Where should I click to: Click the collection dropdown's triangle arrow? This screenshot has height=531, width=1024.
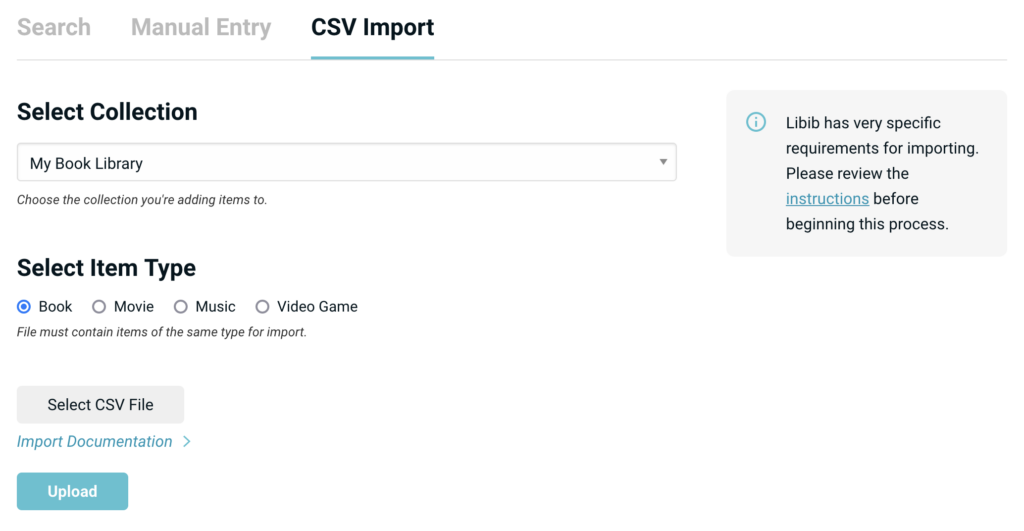663,162
